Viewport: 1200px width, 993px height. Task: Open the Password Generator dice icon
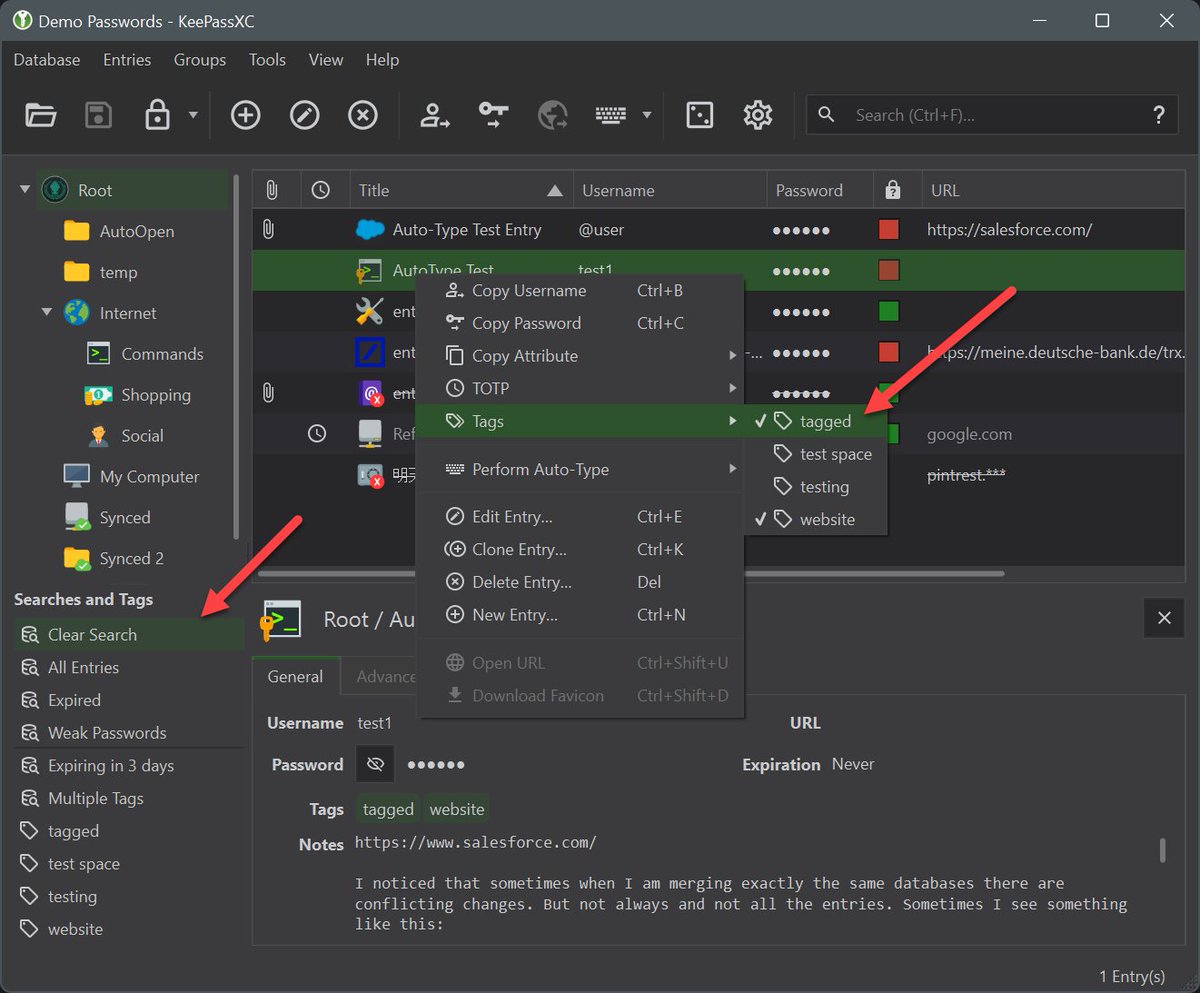(699, 115)
